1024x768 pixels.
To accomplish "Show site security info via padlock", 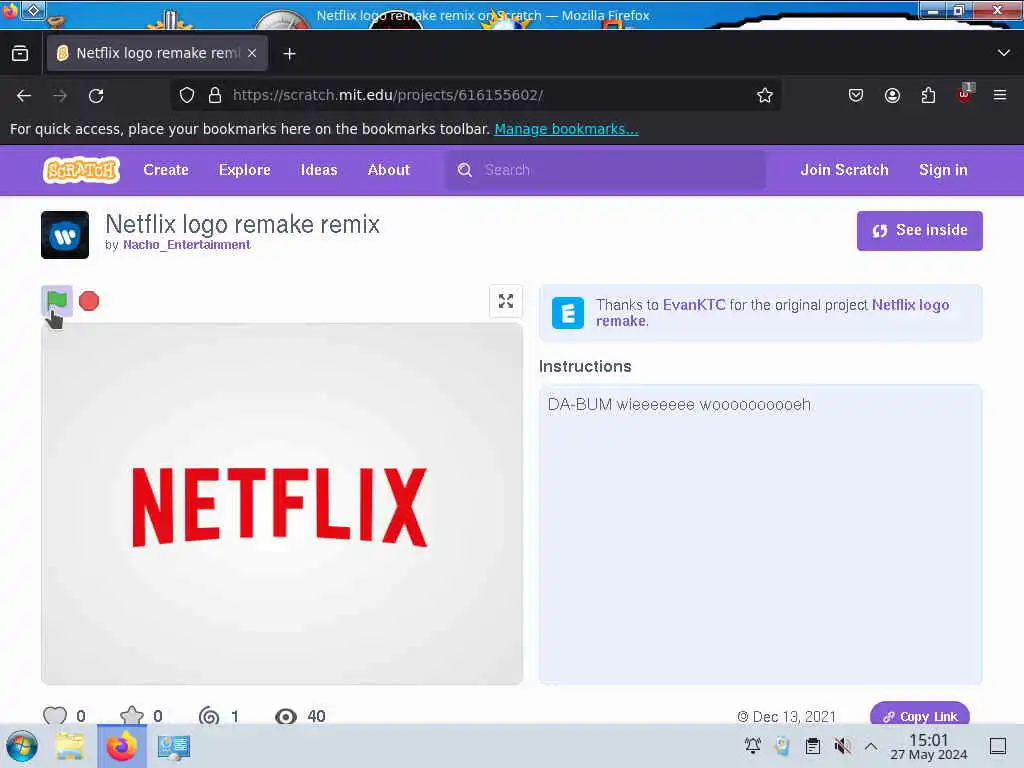I will [x=215, y=95].
